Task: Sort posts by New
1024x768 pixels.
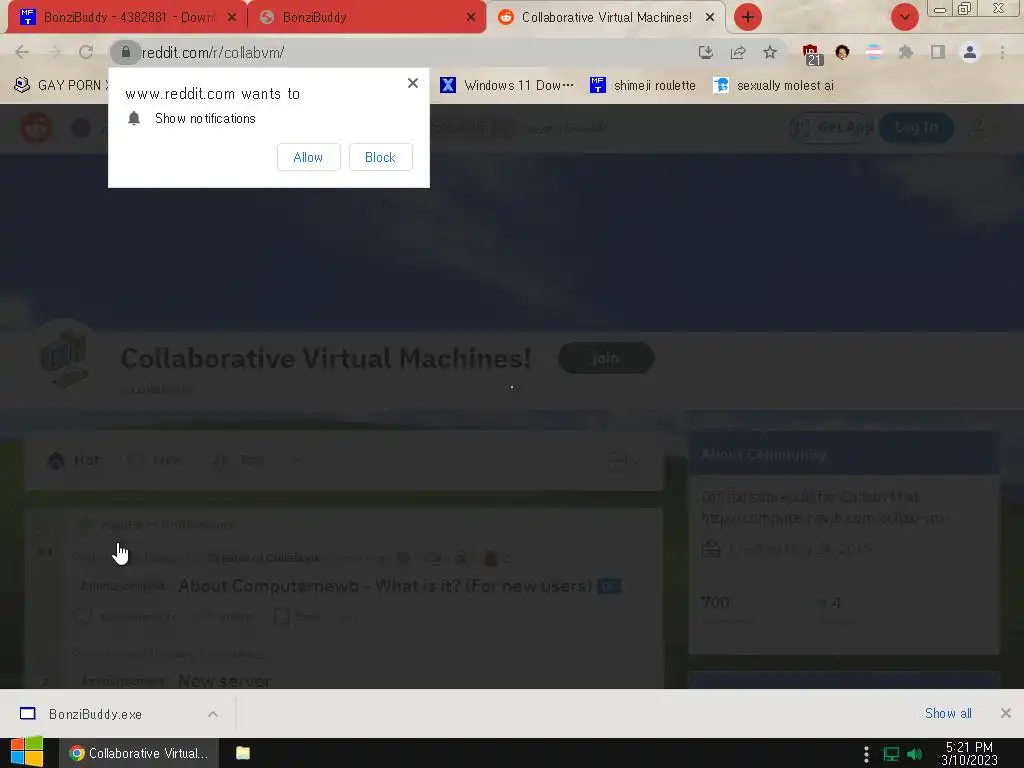Action: point(156,460)
